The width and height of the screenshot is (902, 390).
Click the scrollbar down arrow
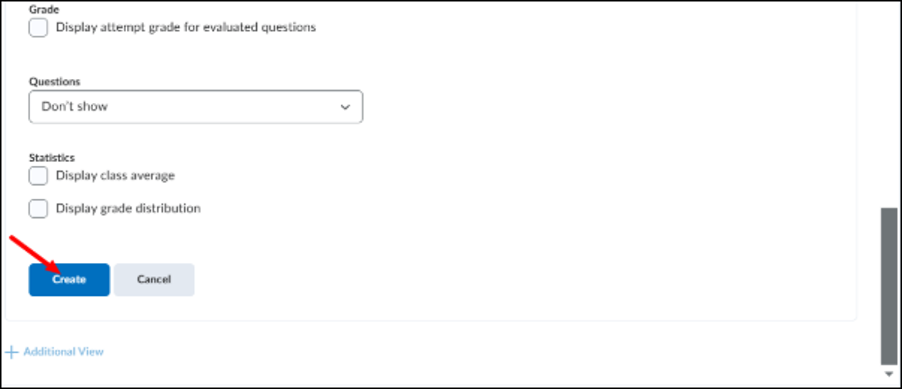(x=889, y=374)
